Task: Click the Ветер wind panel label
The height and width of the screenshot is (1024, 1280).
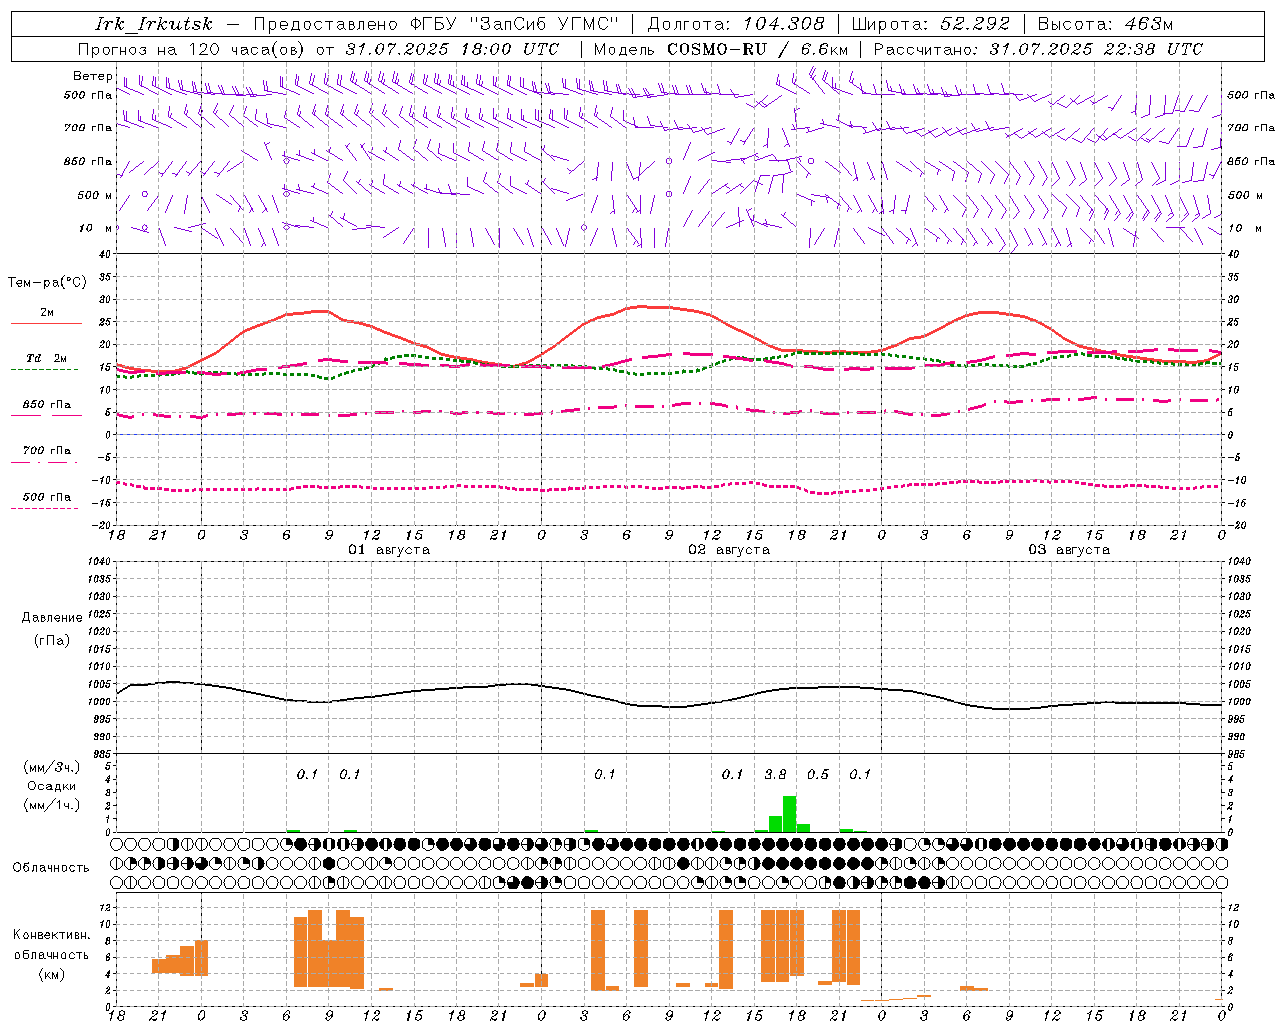Action: click(92, 76)
